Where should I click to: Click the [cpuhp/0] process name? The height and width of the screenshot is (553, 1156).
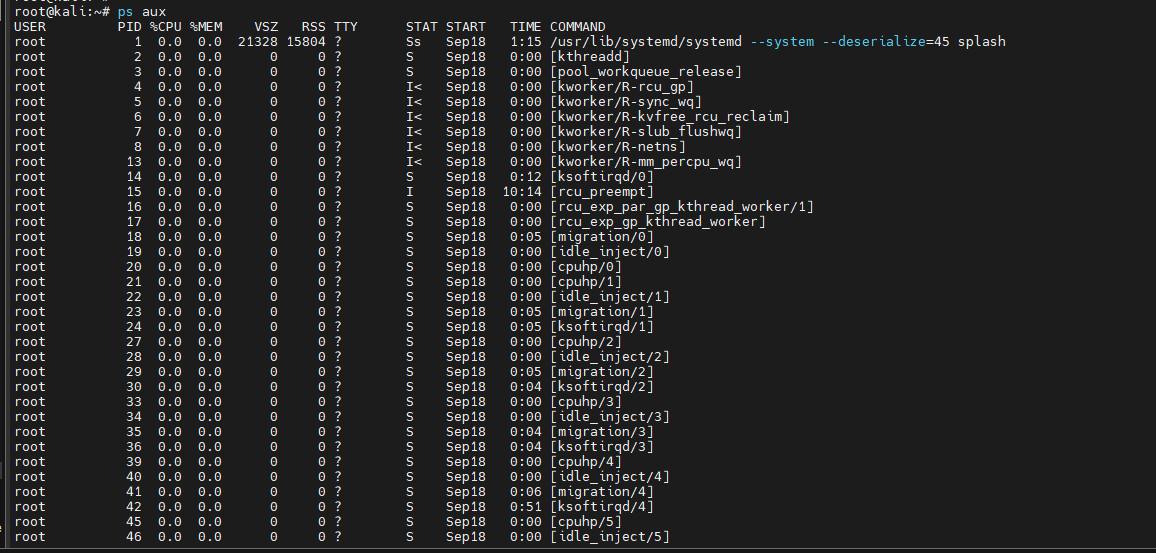(x=585, y=266)
